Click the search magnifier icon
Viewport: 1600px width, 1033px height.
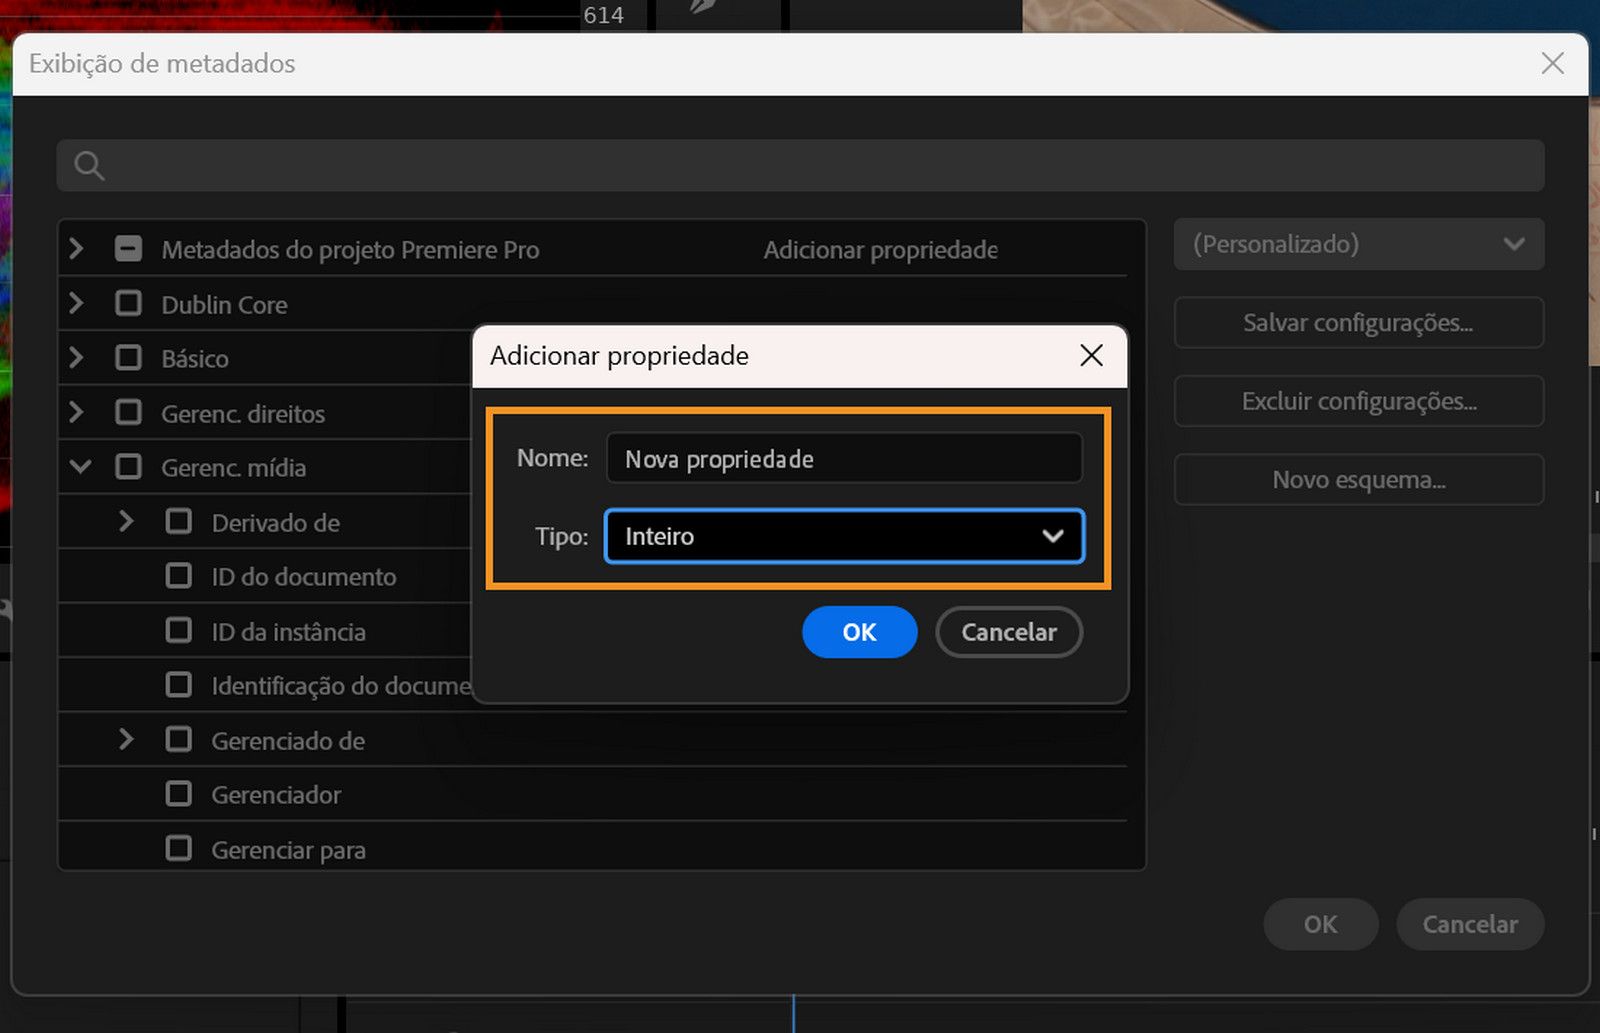(x=88, y=166)
